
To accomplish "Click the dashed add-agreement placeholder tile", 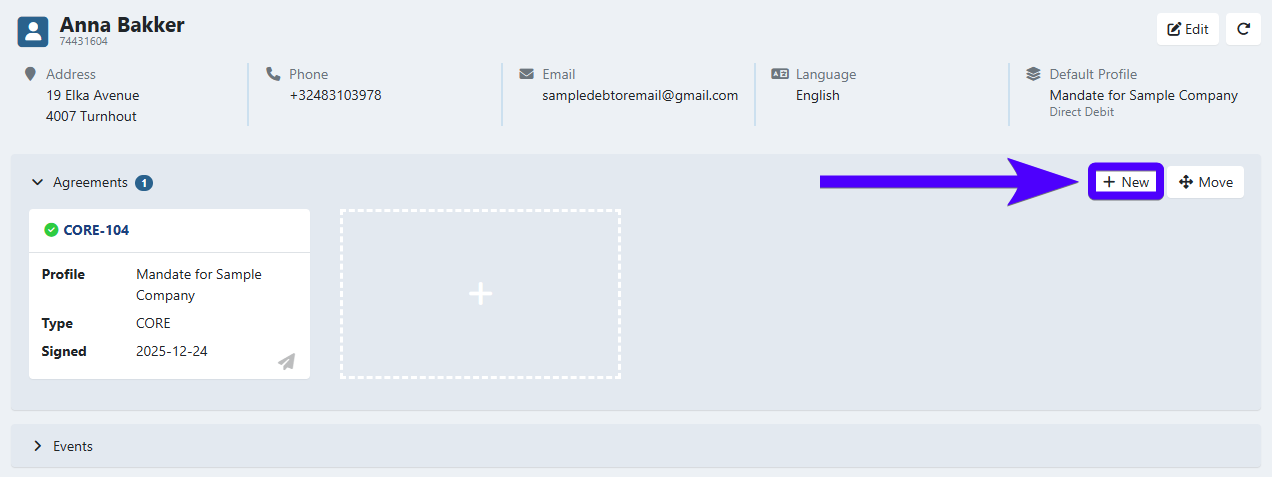I will click(480, 294).
